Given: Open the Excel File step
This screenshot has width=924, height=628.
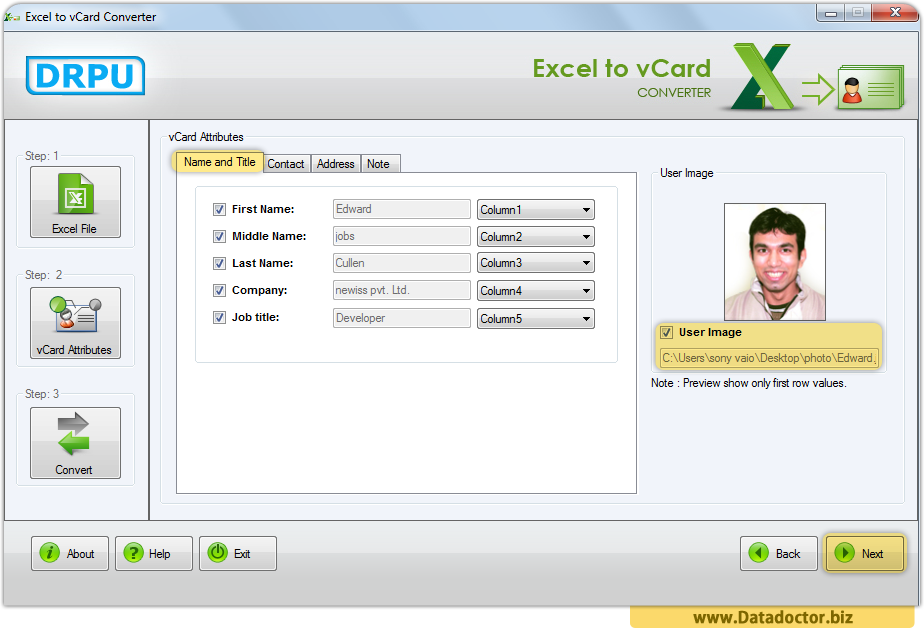Looking at the screenshot, I should click(x=75, y=202).
